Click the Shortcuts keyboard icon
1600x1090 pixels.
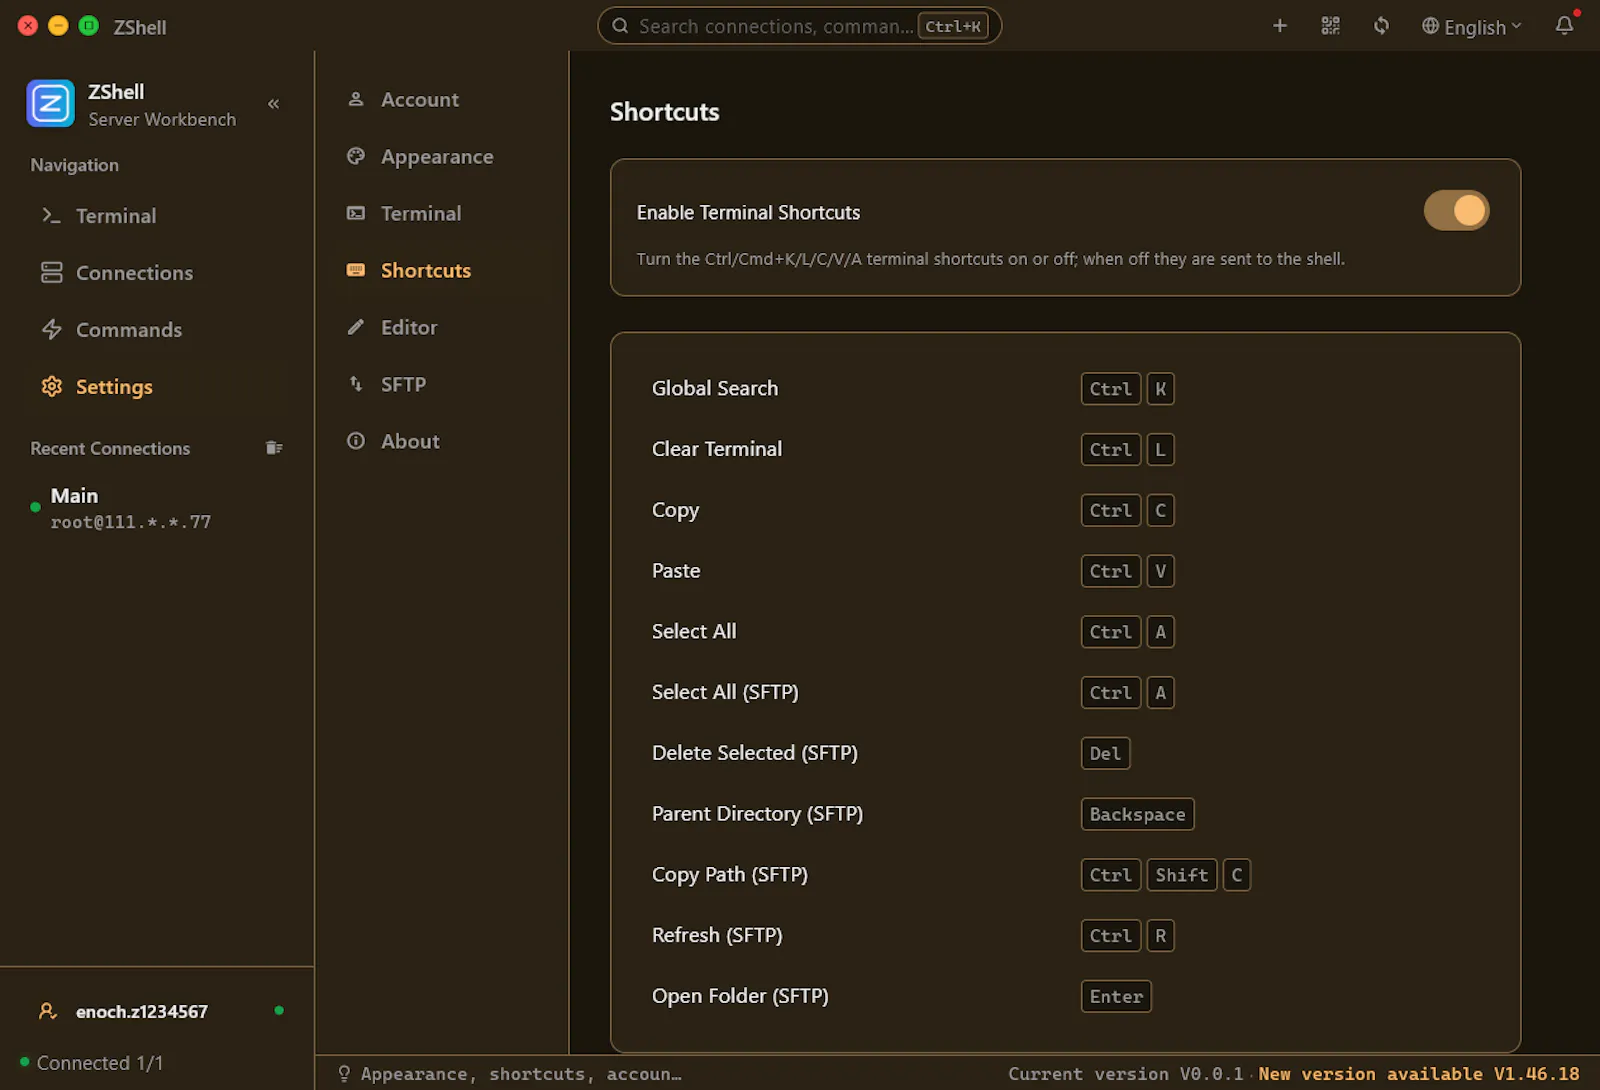coord(356,270)
